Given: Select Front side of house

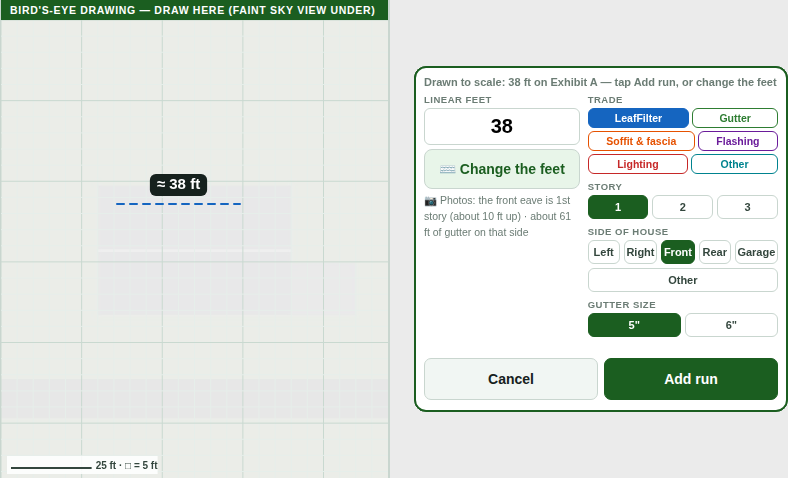Looking at the screenshot, I should (678, 252).
